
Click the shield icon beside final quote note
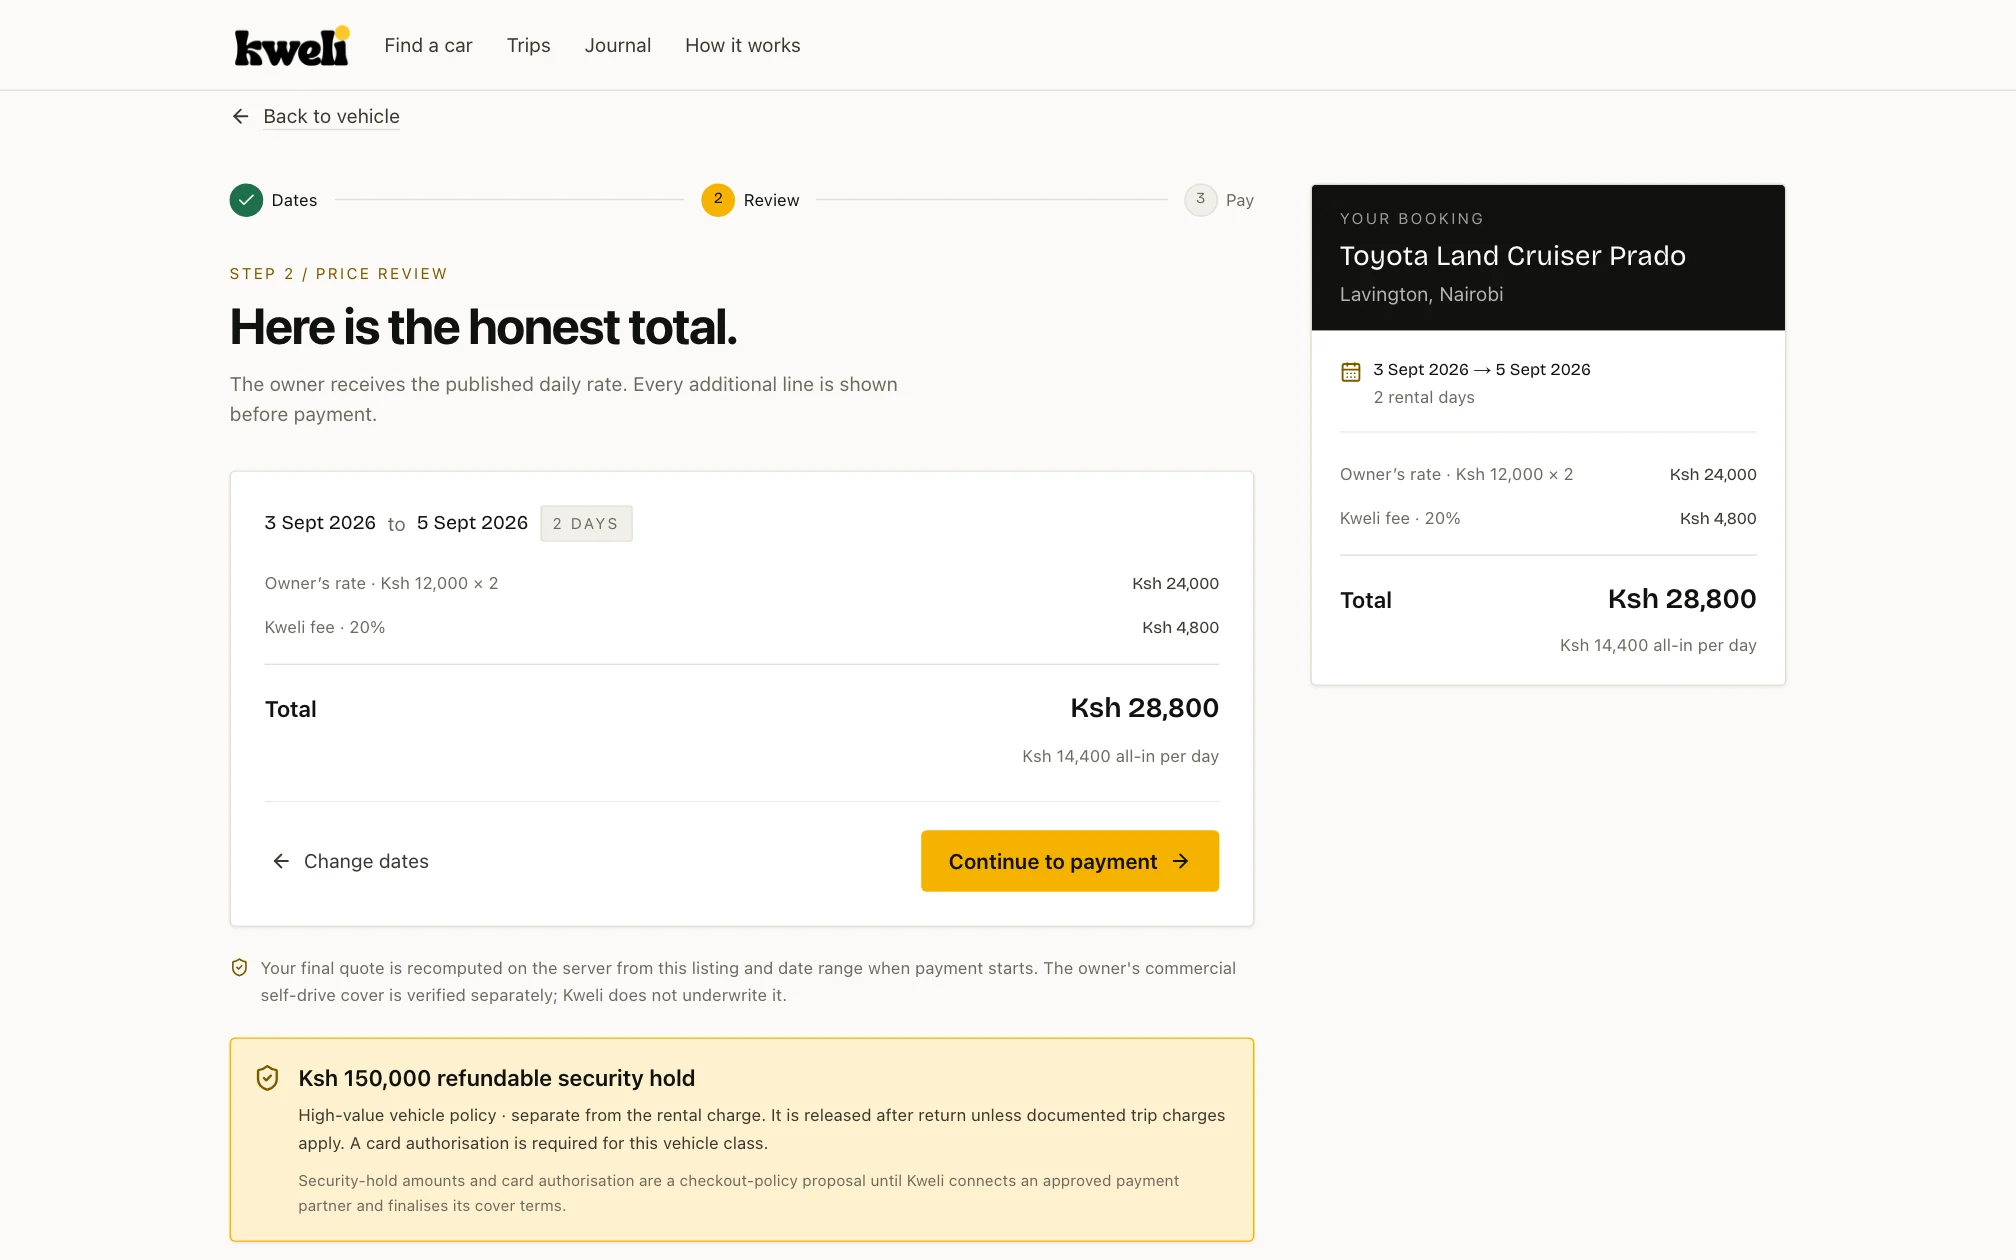[239, 967]
